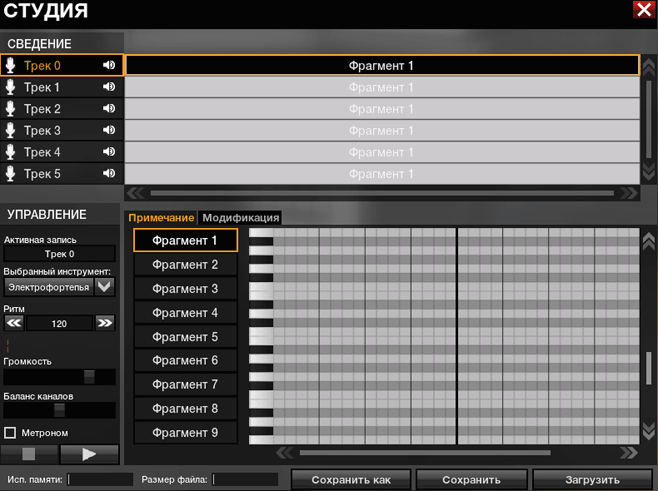Click the microphone icon on Трек 2
Screen dimensions: 658x491
pos(10,109)
